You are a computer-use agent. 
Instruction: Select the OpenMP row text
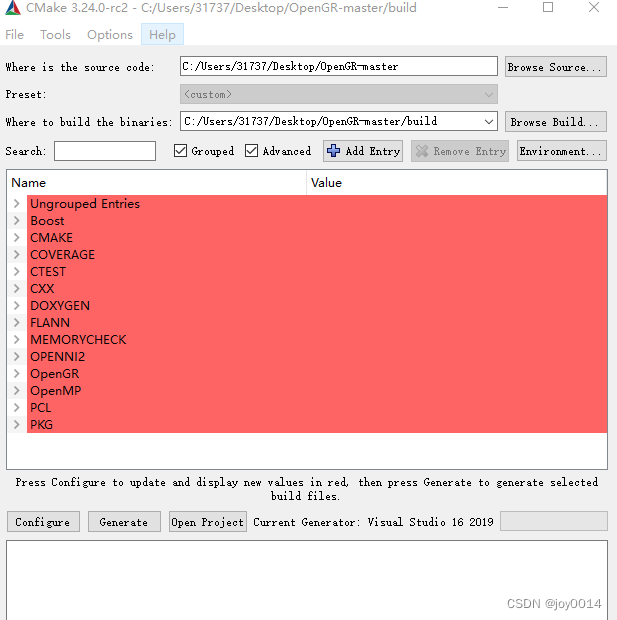point(56,391)
